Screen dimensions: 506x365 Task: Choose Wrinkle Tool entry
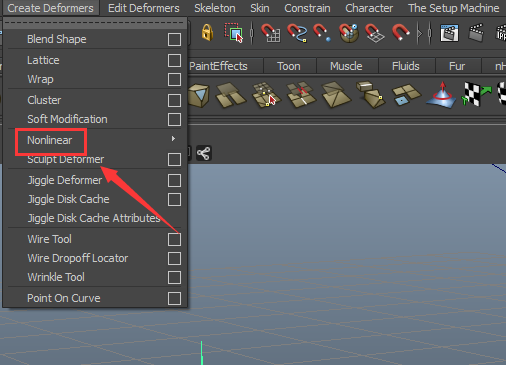coord(56,277)
